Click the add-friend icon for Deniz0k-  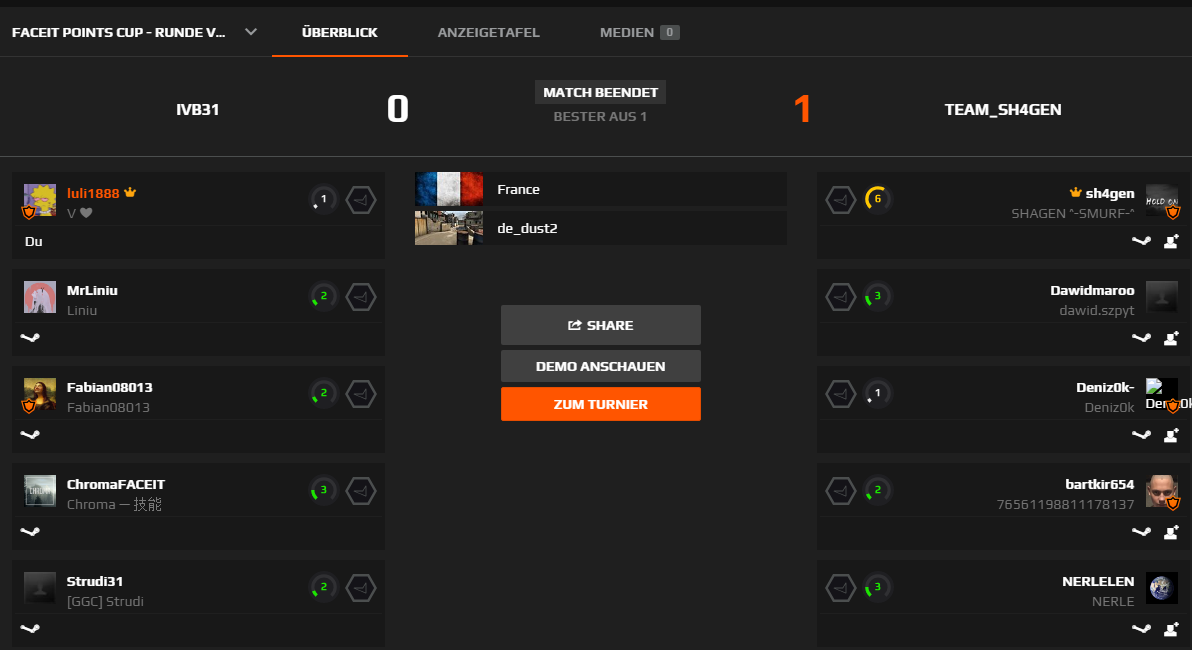tap(1171, 435)
